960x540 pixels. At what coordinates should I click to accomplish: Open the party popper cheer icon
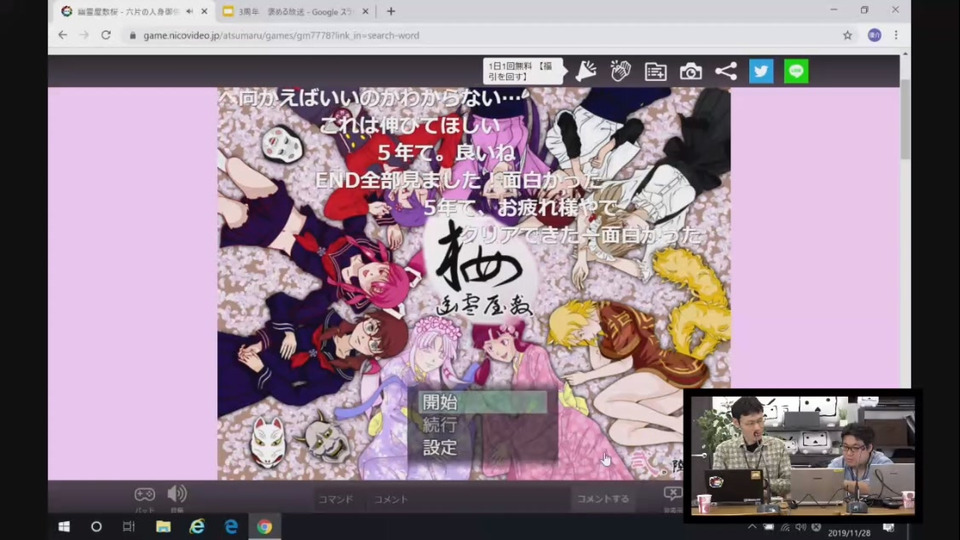(x=586, y=71)
